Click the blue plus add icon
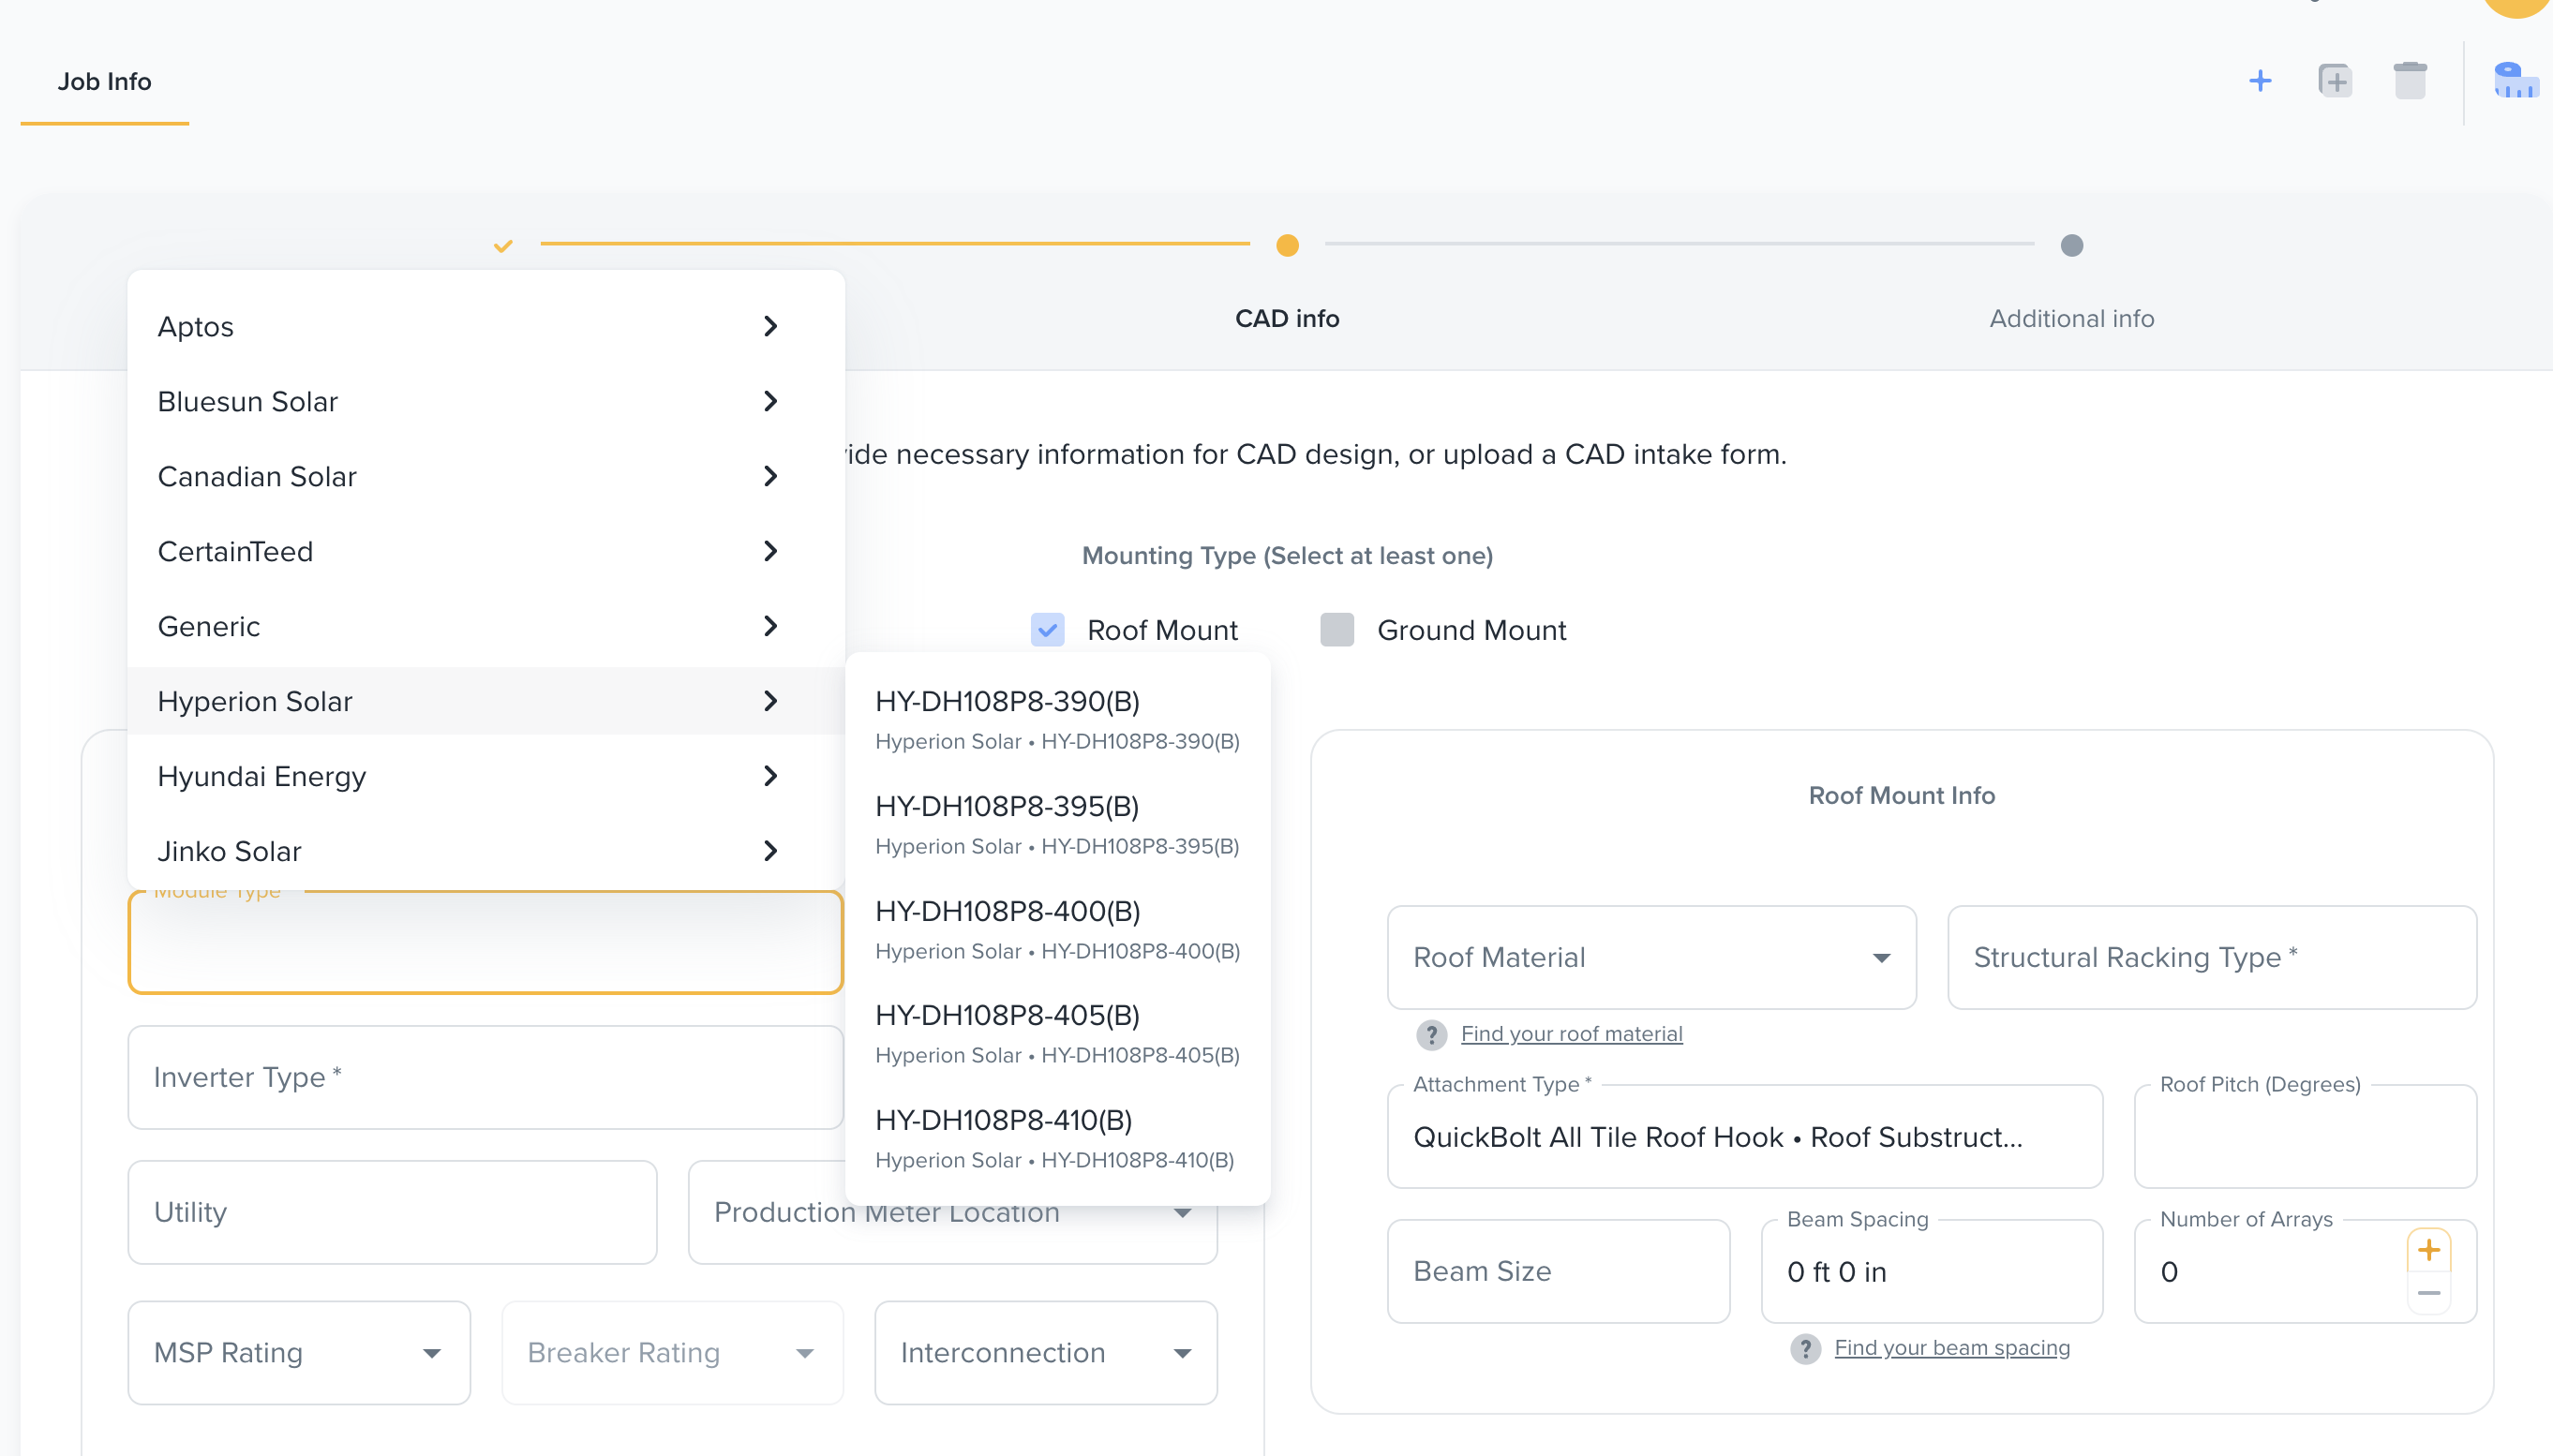 point(2260,81)
